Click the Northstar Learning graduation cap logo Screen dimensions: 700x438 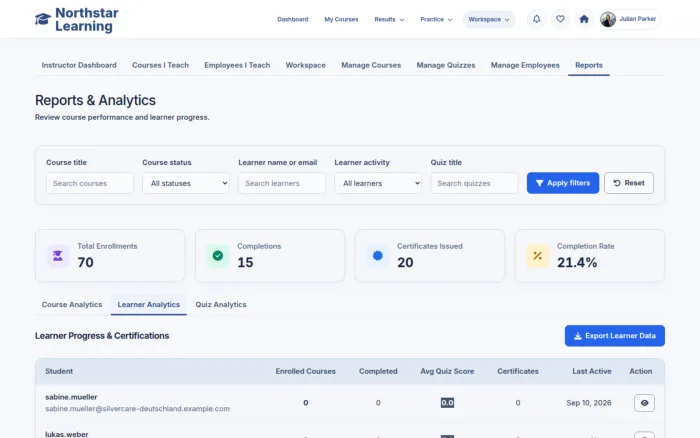43,19
